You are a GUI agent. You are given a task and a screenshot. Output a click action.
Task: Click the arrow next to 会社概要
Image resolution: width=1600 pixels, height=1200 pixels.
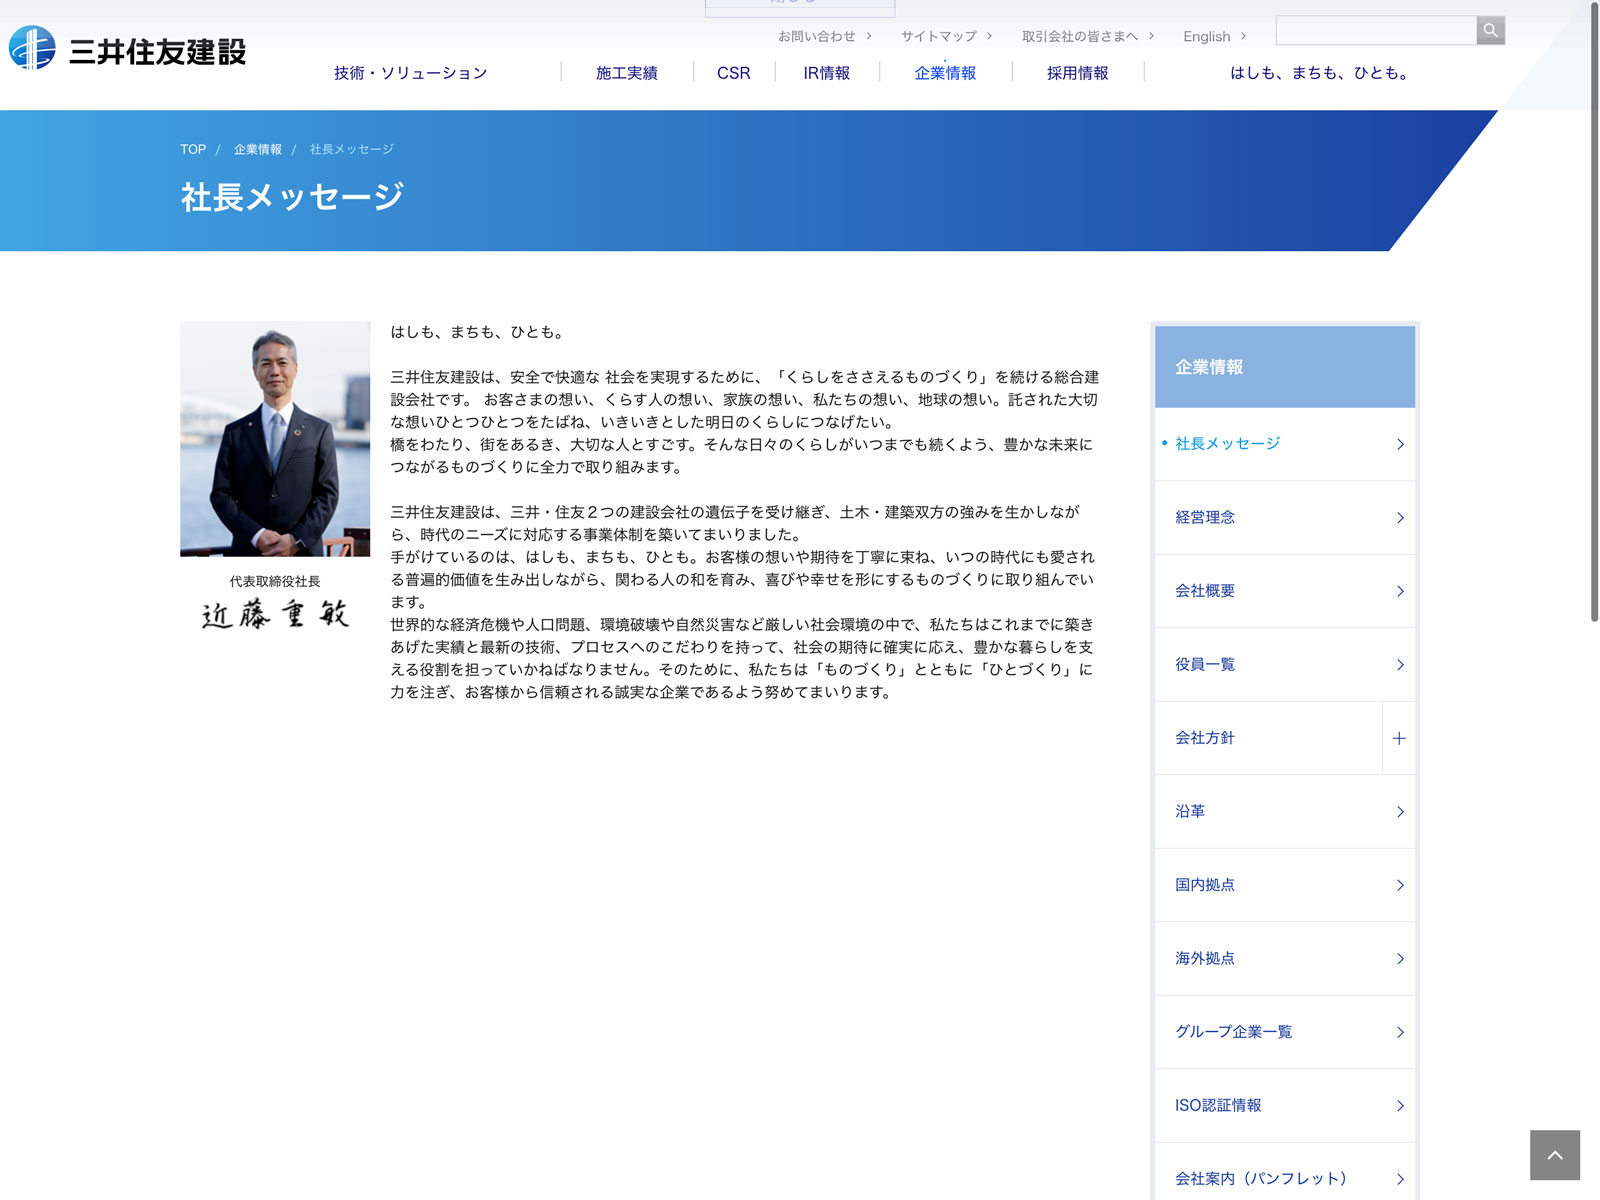pyautogui.click(x=1400, y=591)
